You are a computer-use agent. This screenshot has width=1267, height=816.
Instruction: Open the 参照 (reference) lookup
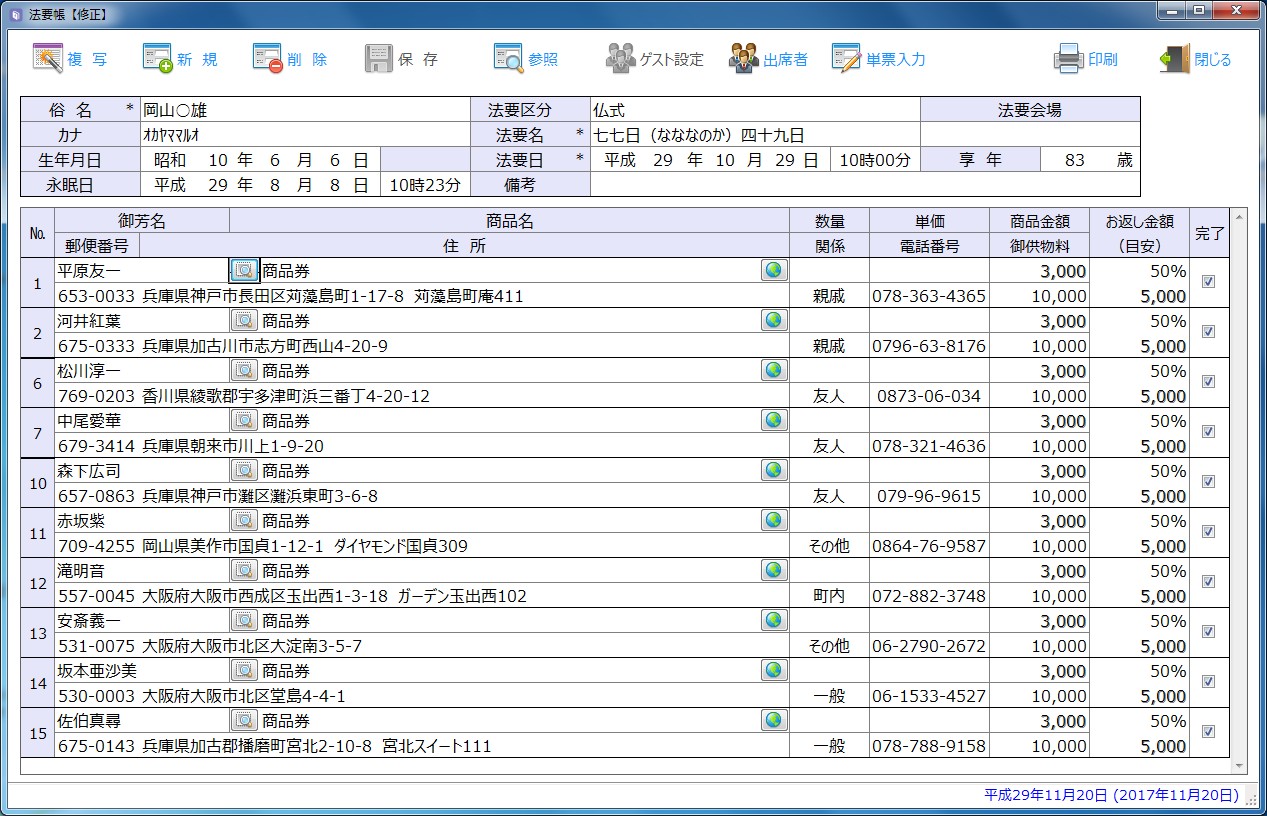(x=508, y=59)
